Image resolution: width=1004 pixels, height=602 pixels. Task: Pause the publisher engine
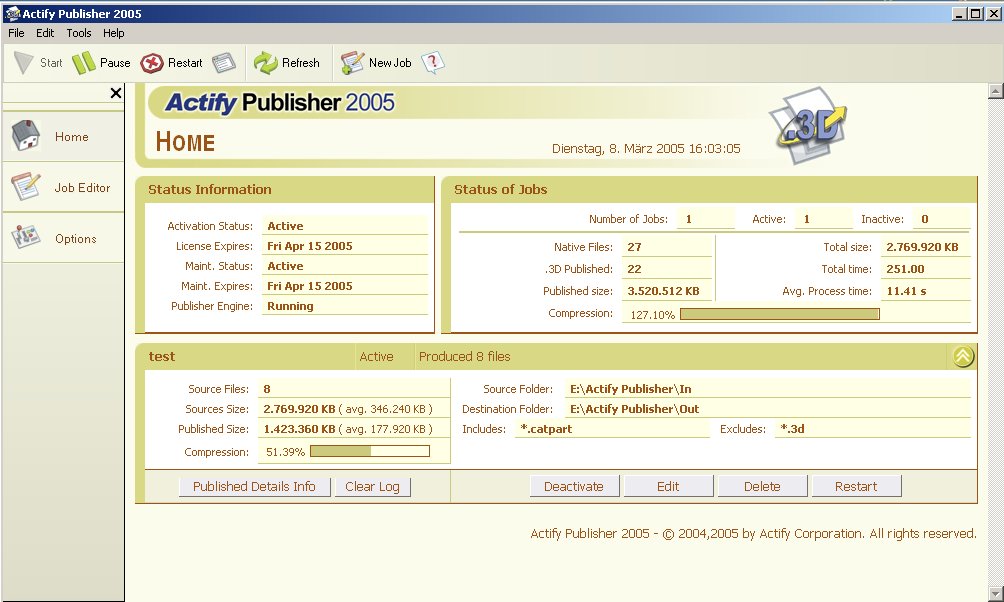tap(101, 63)
